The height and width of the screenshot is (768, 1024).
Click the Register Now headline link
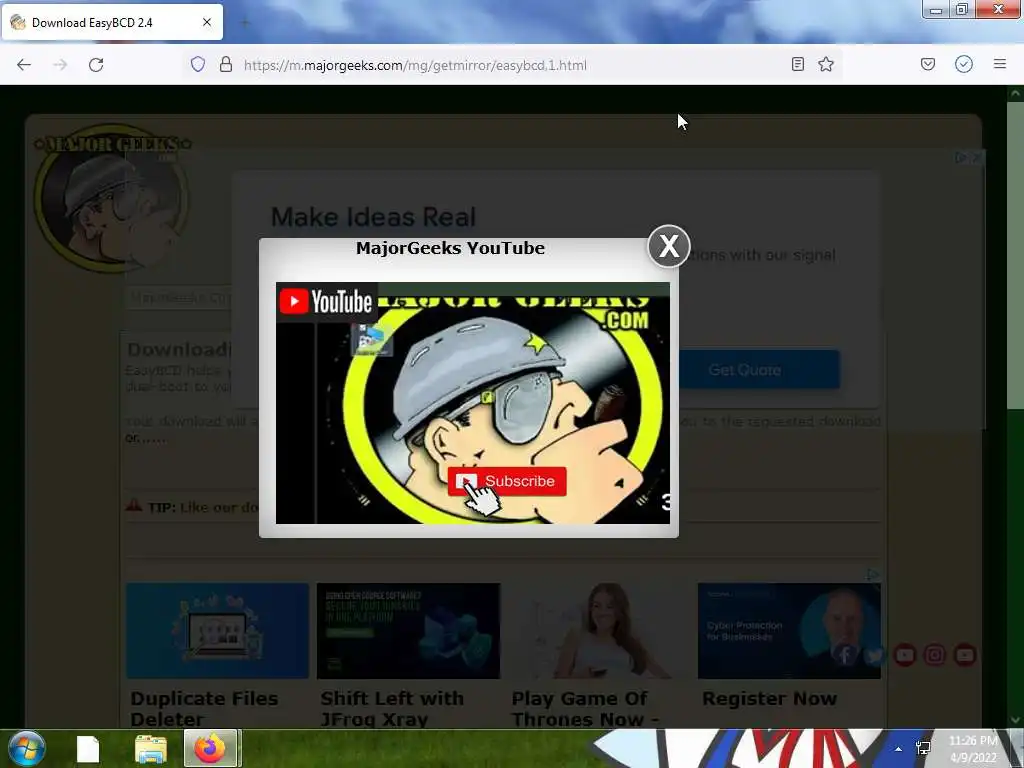point(769,698)
